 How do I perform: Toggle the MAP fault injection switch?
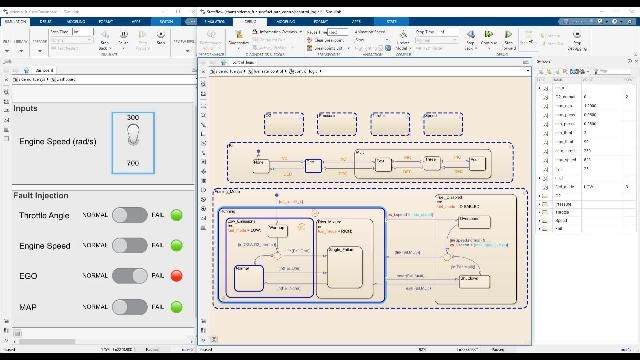tap(130, 307)
